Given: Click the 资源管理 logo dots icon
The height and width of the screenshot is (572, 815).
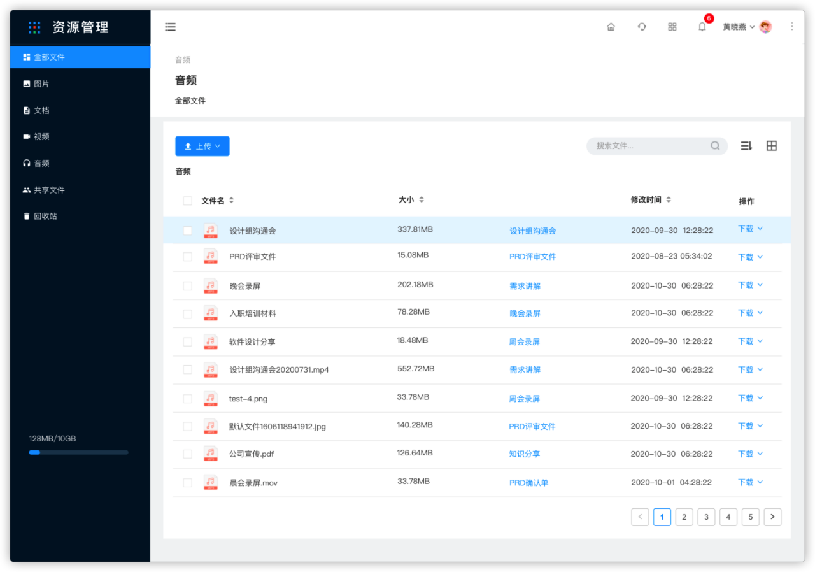Looking at the screenshot, I should click(x=34, y=27).
